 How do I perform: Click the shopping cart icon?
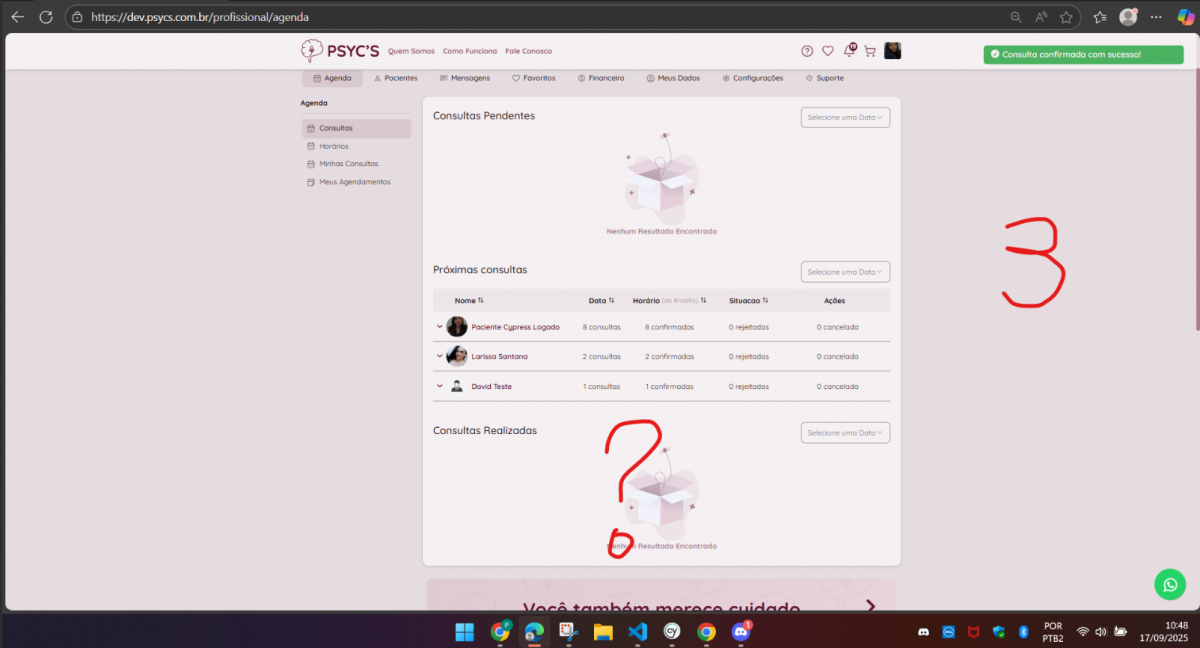869,51
